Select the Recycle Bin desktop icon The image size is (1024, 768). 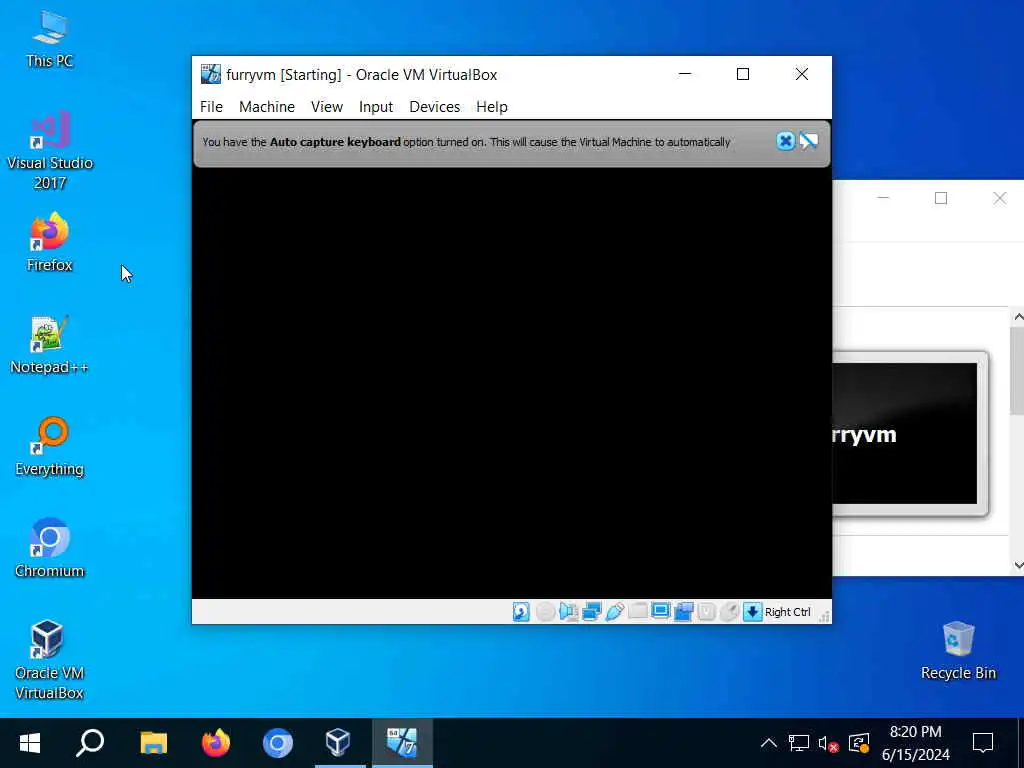pyautogui.click(x=958, y=650)
